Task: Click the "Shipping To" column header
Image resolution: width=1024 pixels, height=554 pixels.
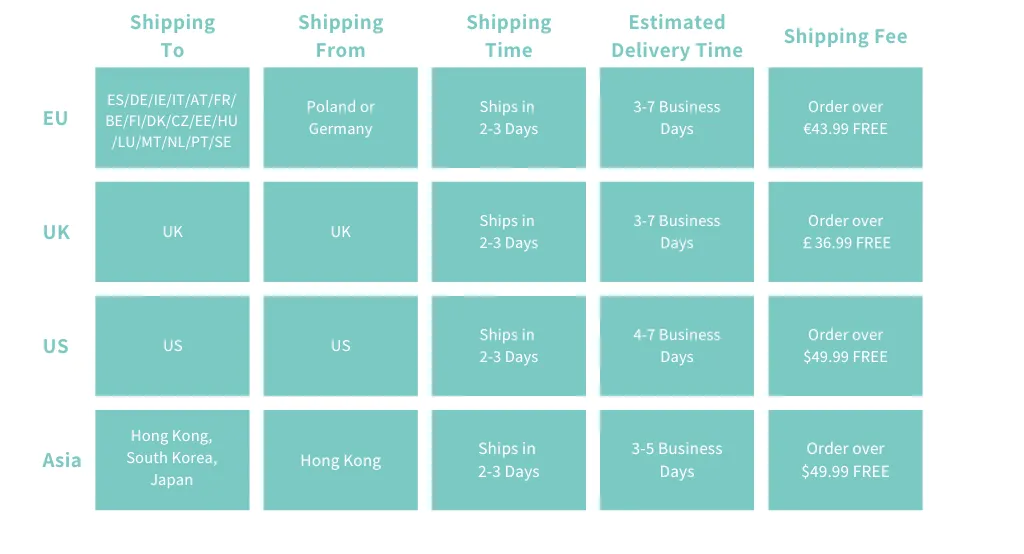Action: coord(172,36)
